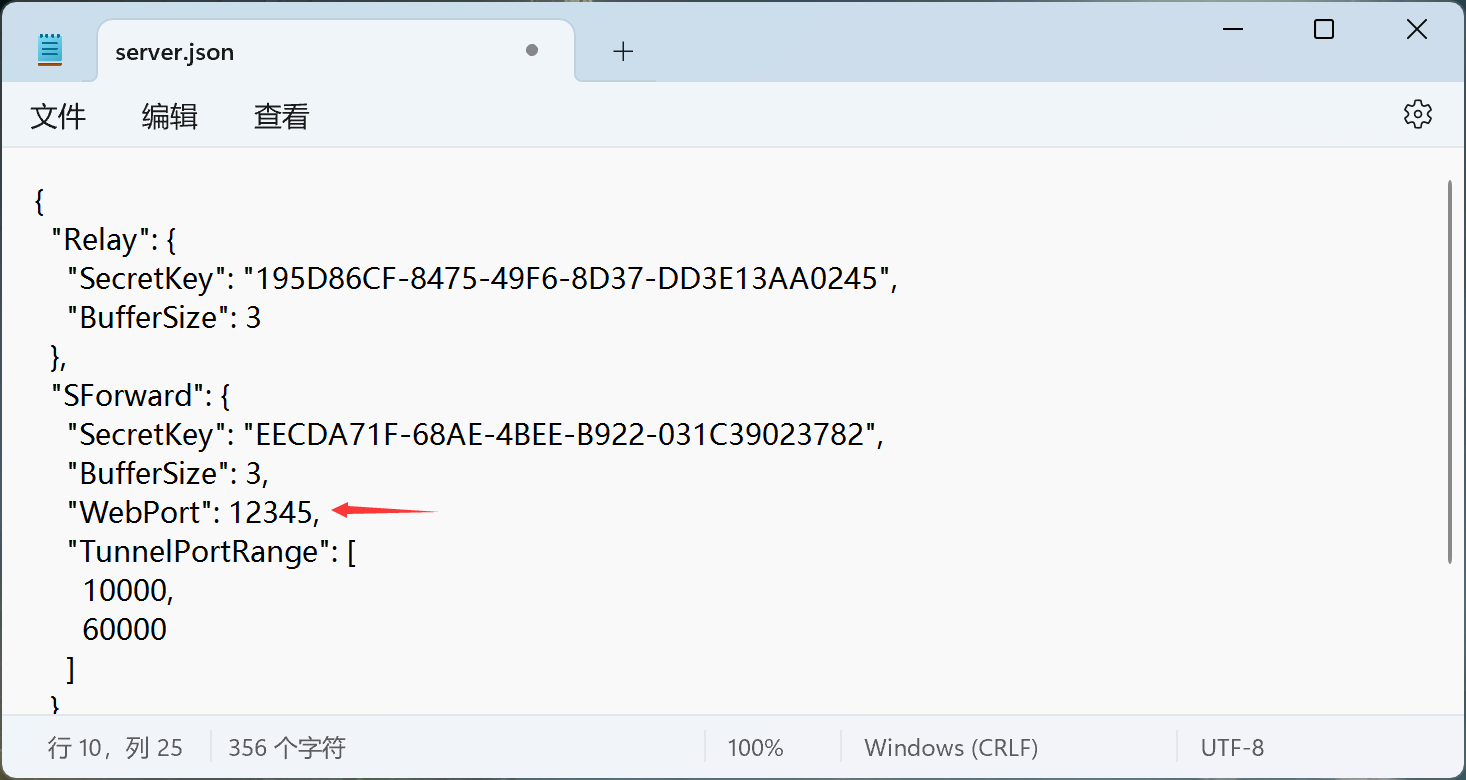Screen dimensions: 1466x780
Task: Place cursor on "SForward": { line
Action: tap(141, 396)
